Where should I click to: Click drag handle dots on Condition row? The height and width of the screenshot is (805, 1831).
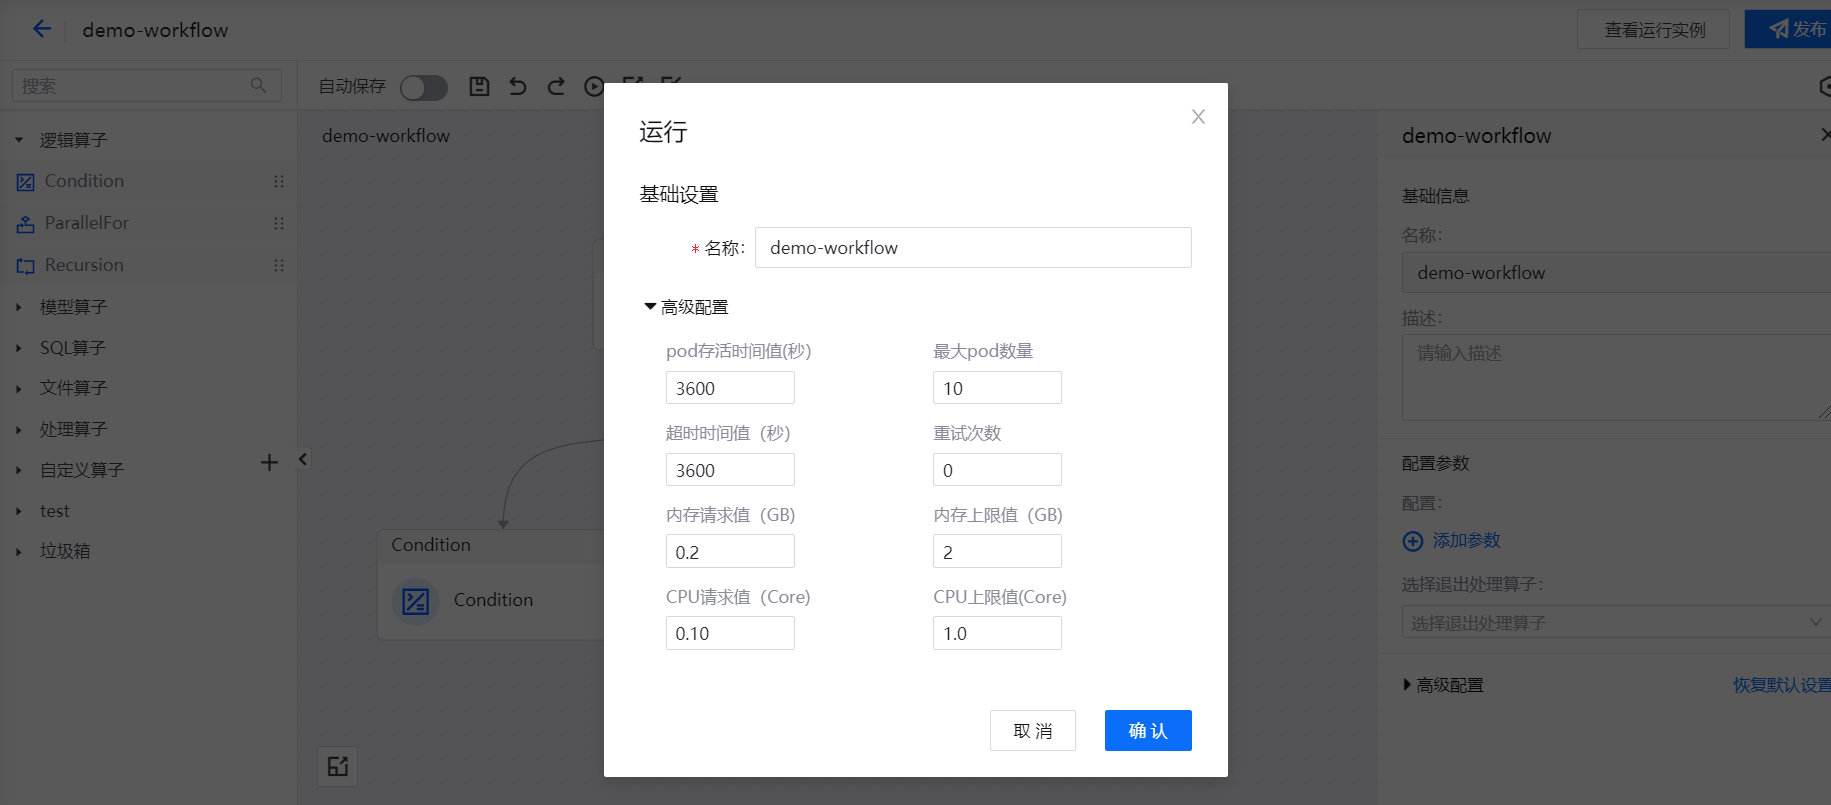click(x=279, y=181)
